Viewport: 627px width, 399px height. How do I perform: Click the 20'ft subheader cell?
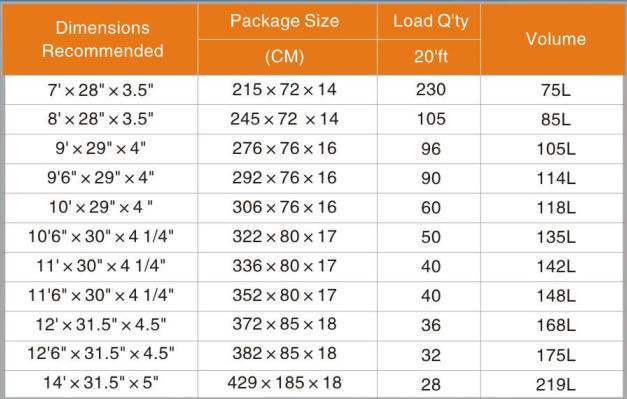429,57
